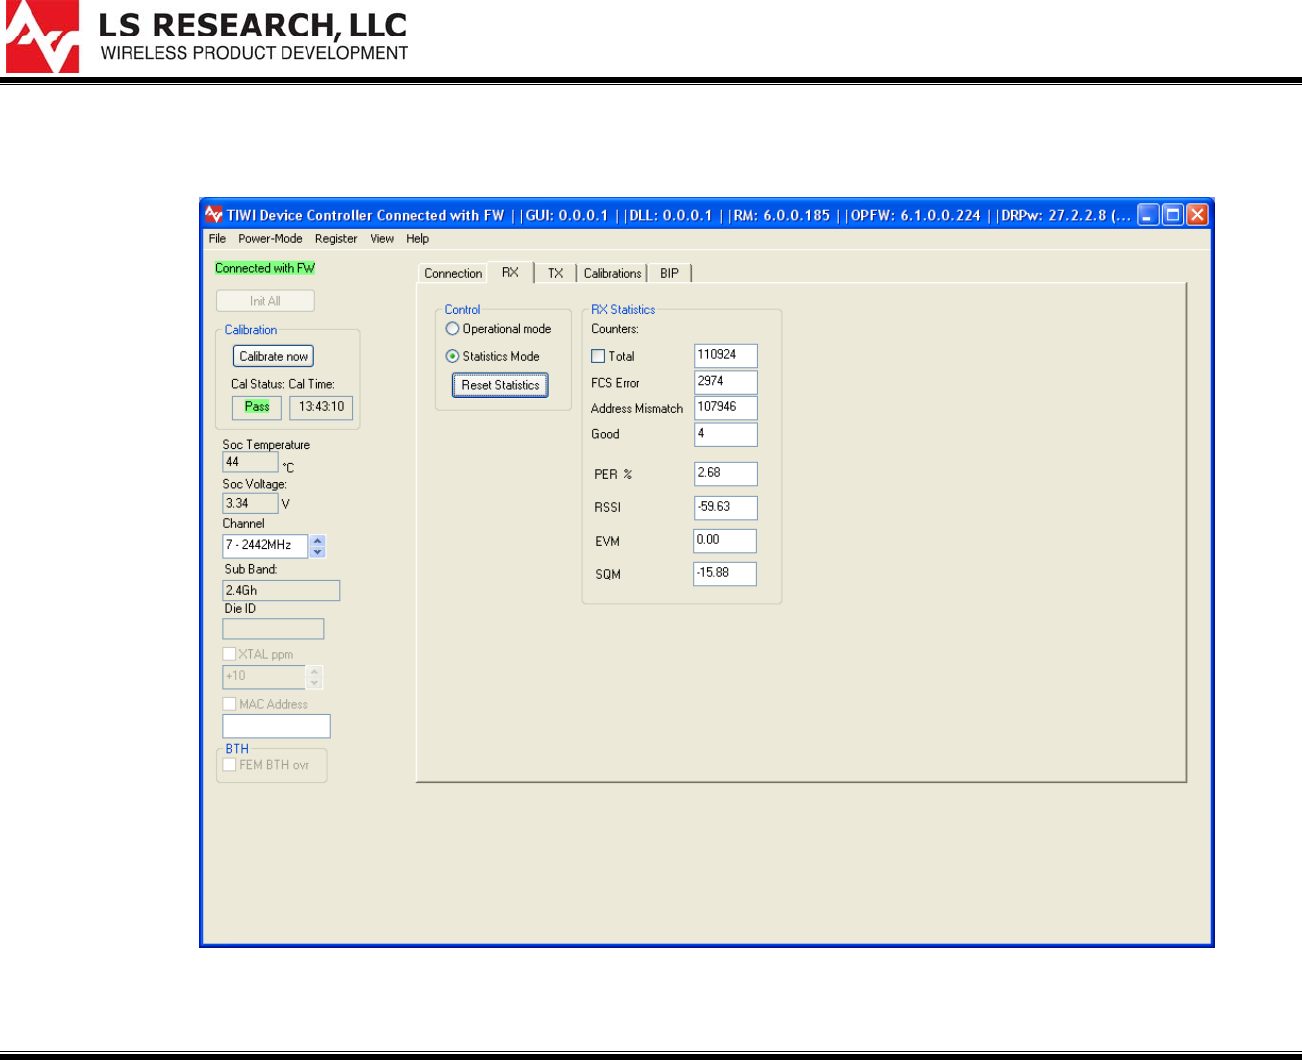Click the XTAL ppm value field
Viewport: 1302px width, 1060px height.
point(264,677)
